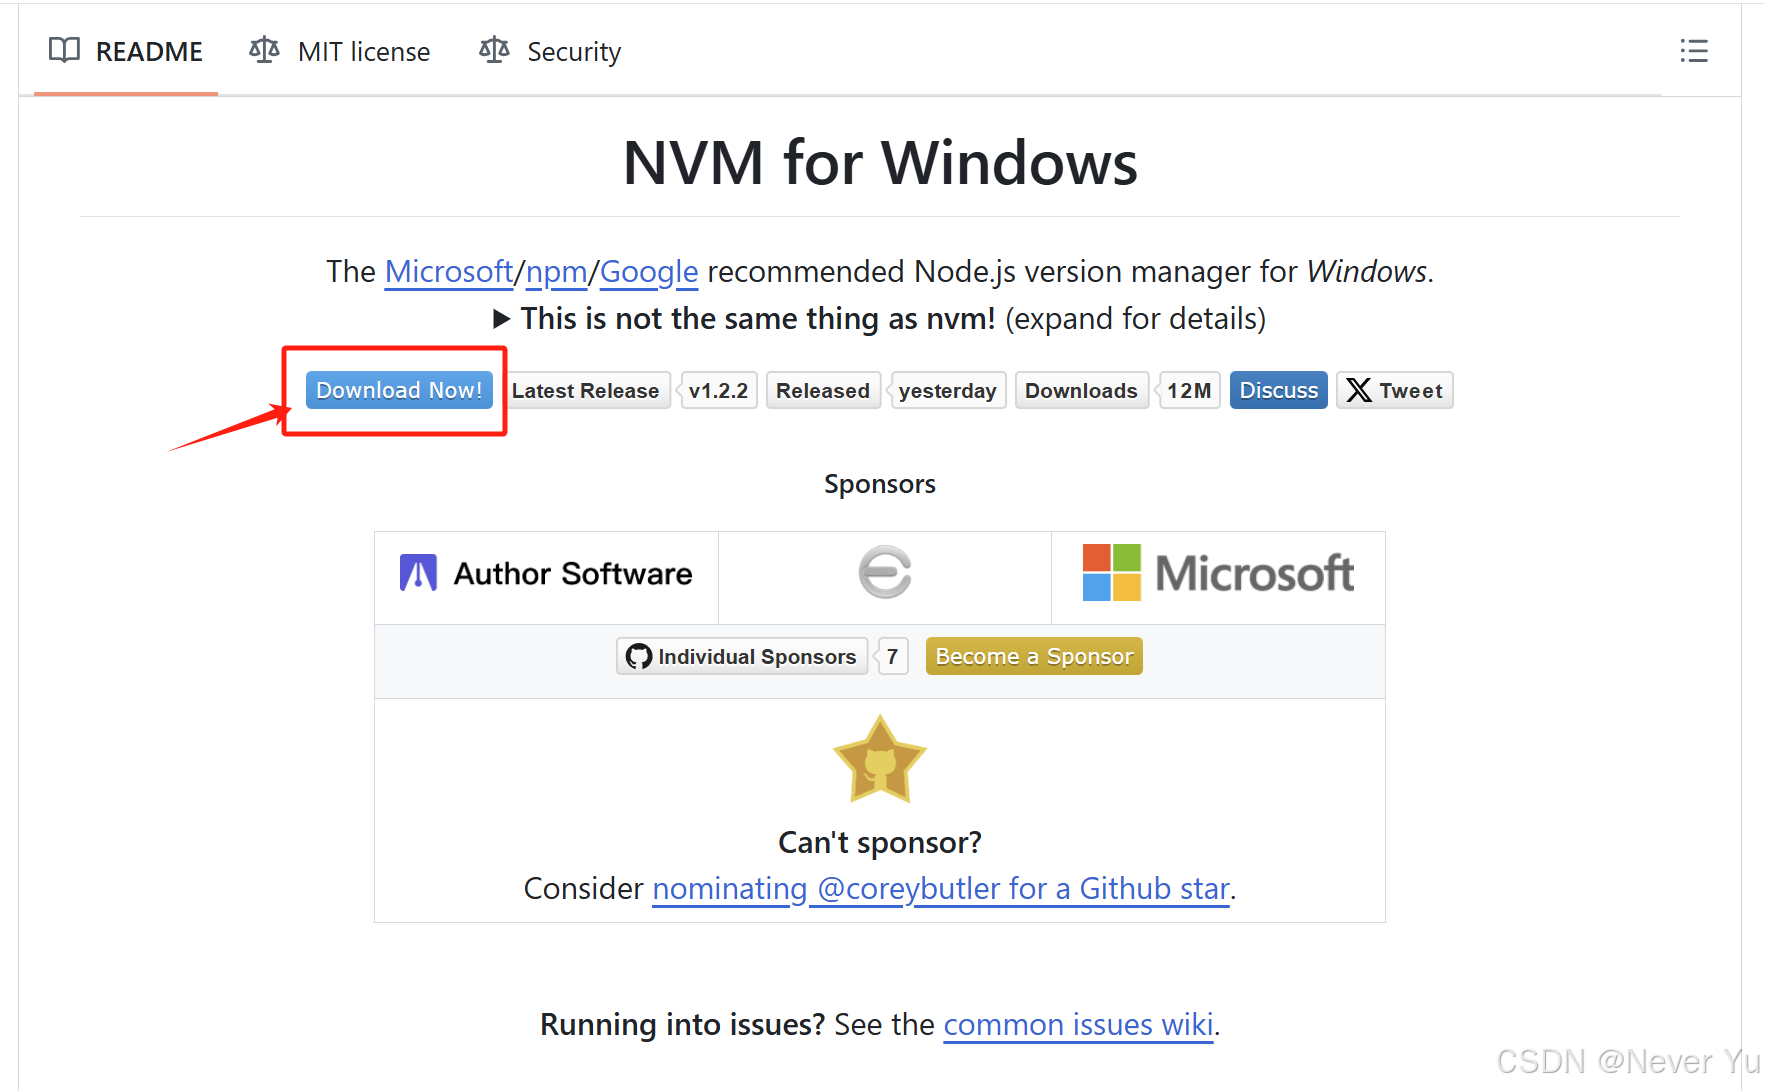Click the 'yesterday' release date badge
Image resolution: width=1765 pixels, height=1091 pixels.
coord(946,390)
